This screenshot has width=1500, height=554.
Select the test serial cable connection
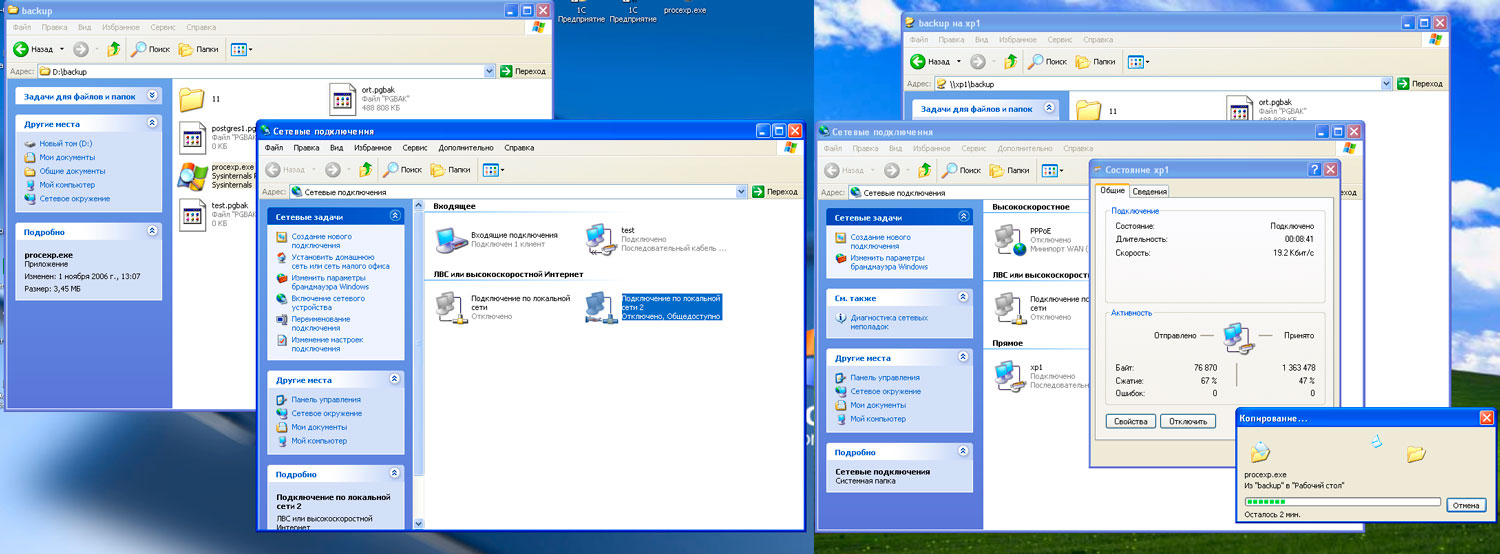click(601, 239)
